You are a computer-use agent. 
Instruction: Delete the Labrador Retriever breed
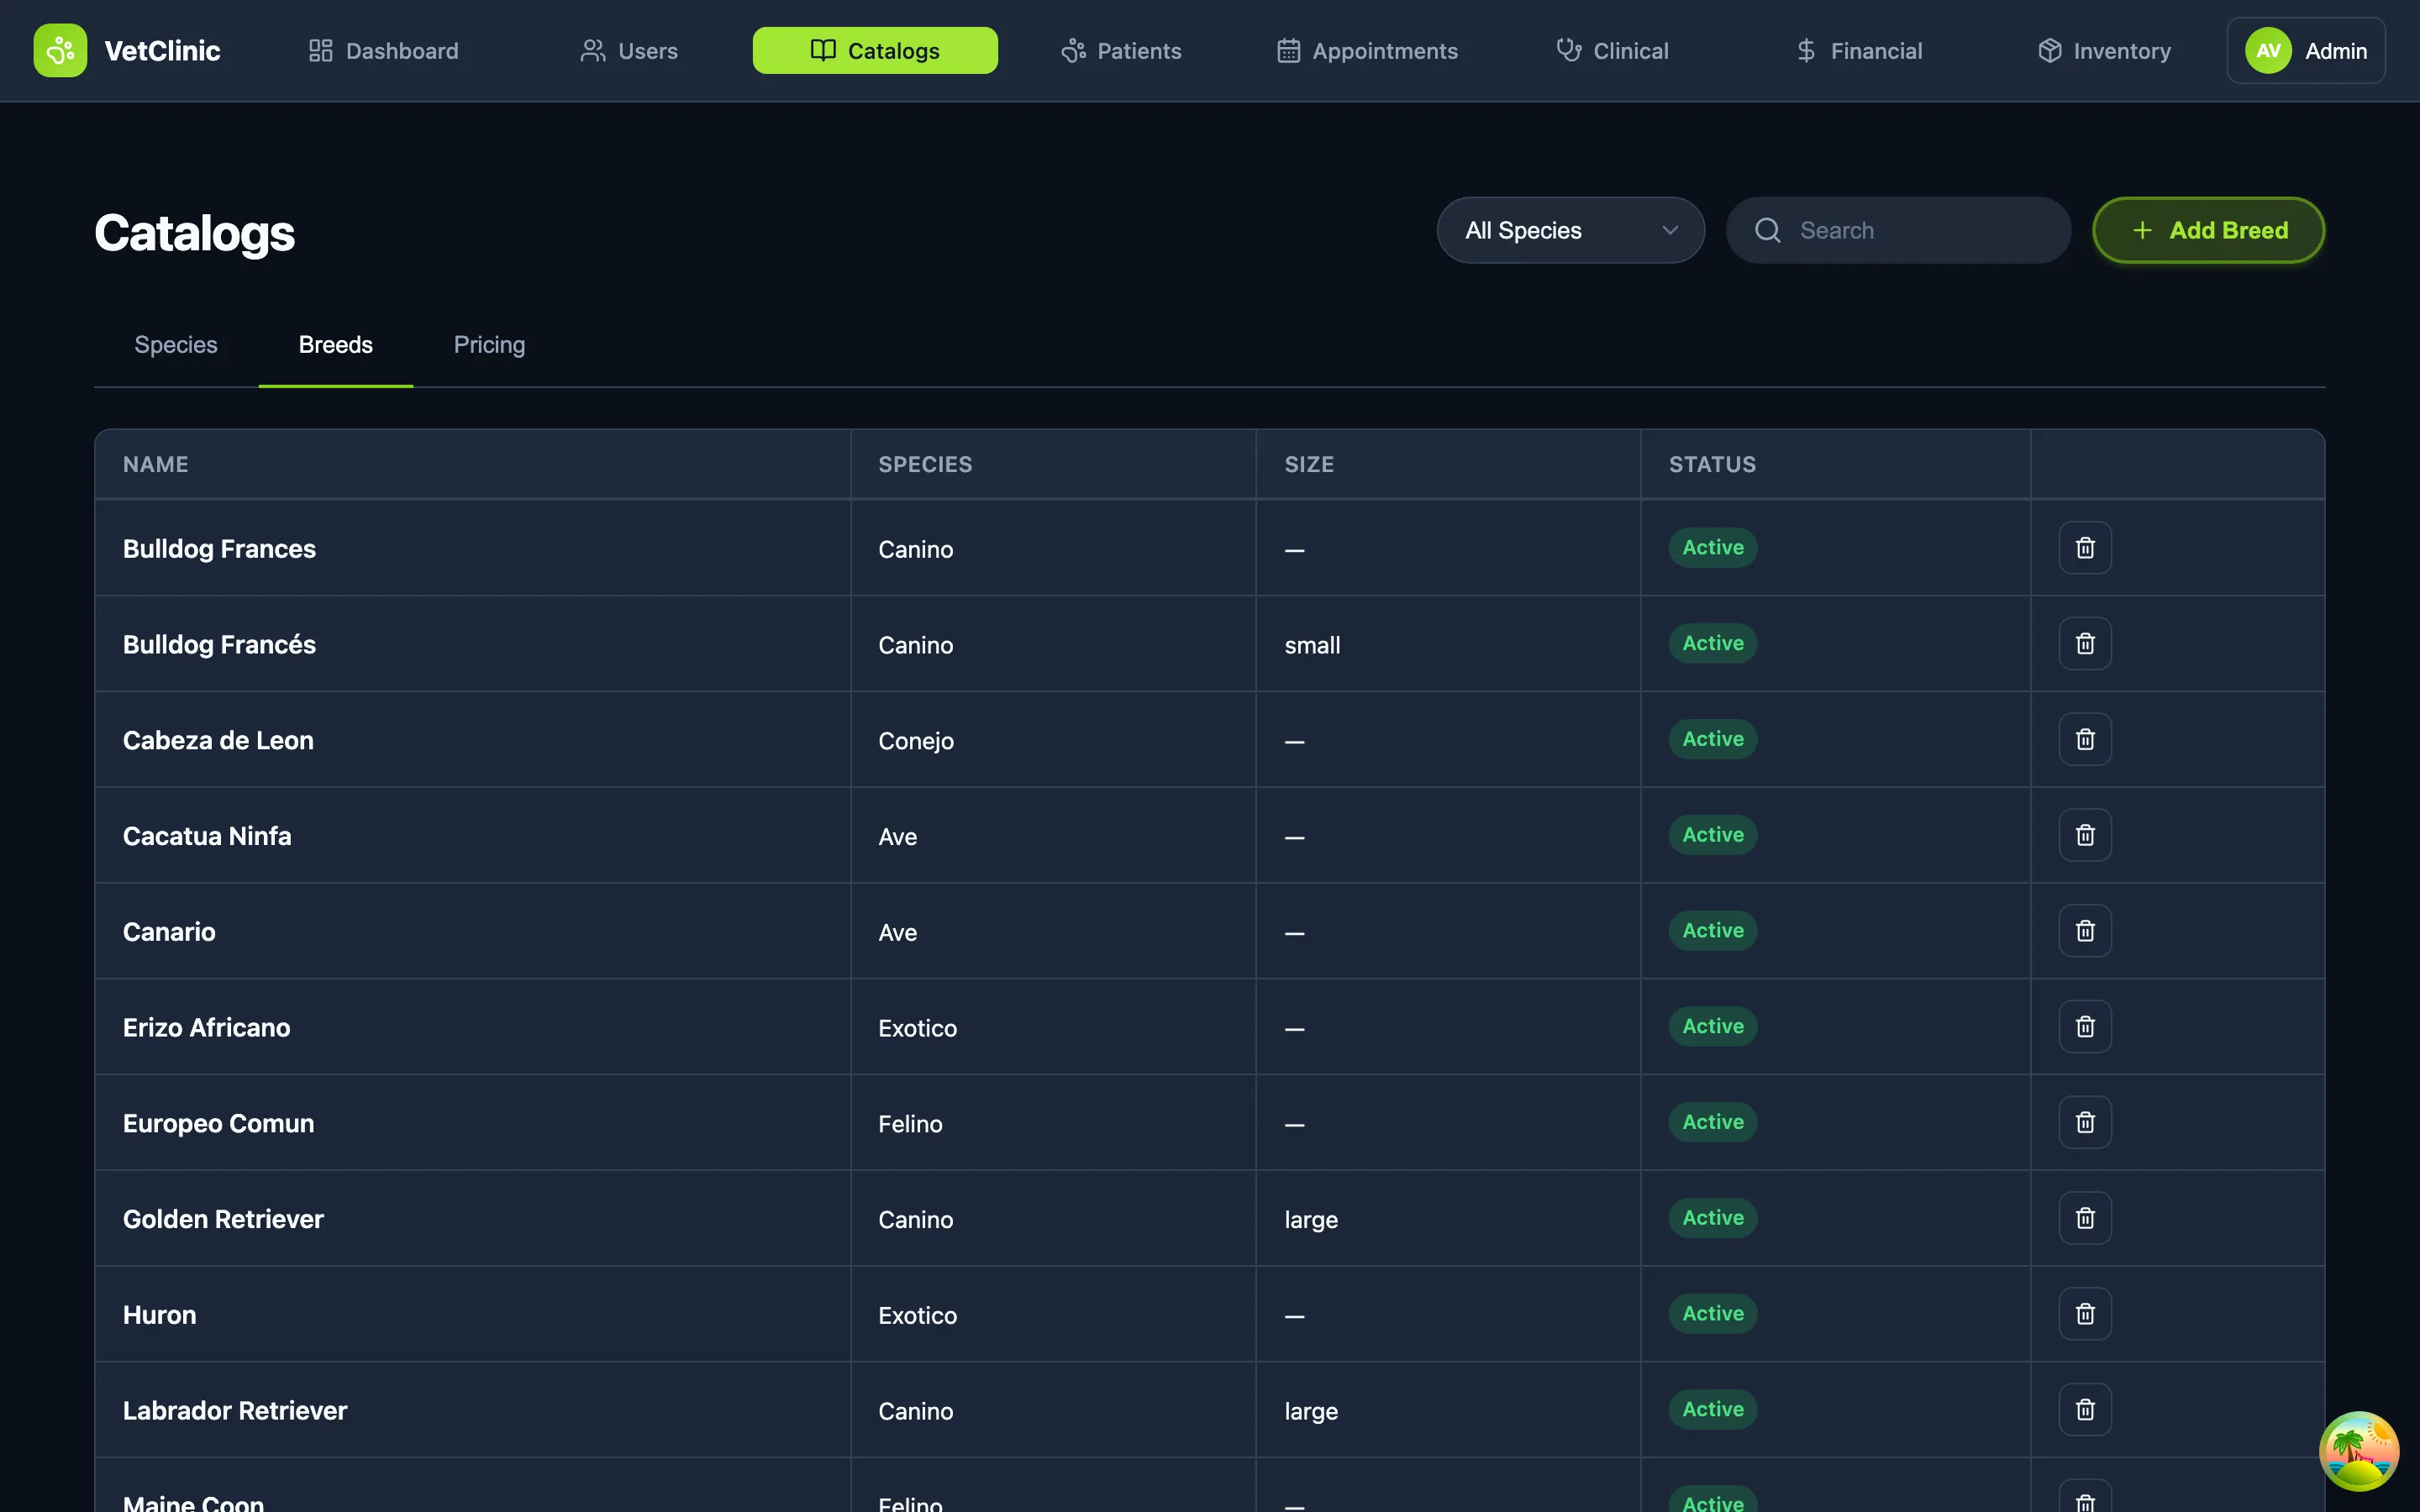pyautogui.click(x=2084, y=1410)
